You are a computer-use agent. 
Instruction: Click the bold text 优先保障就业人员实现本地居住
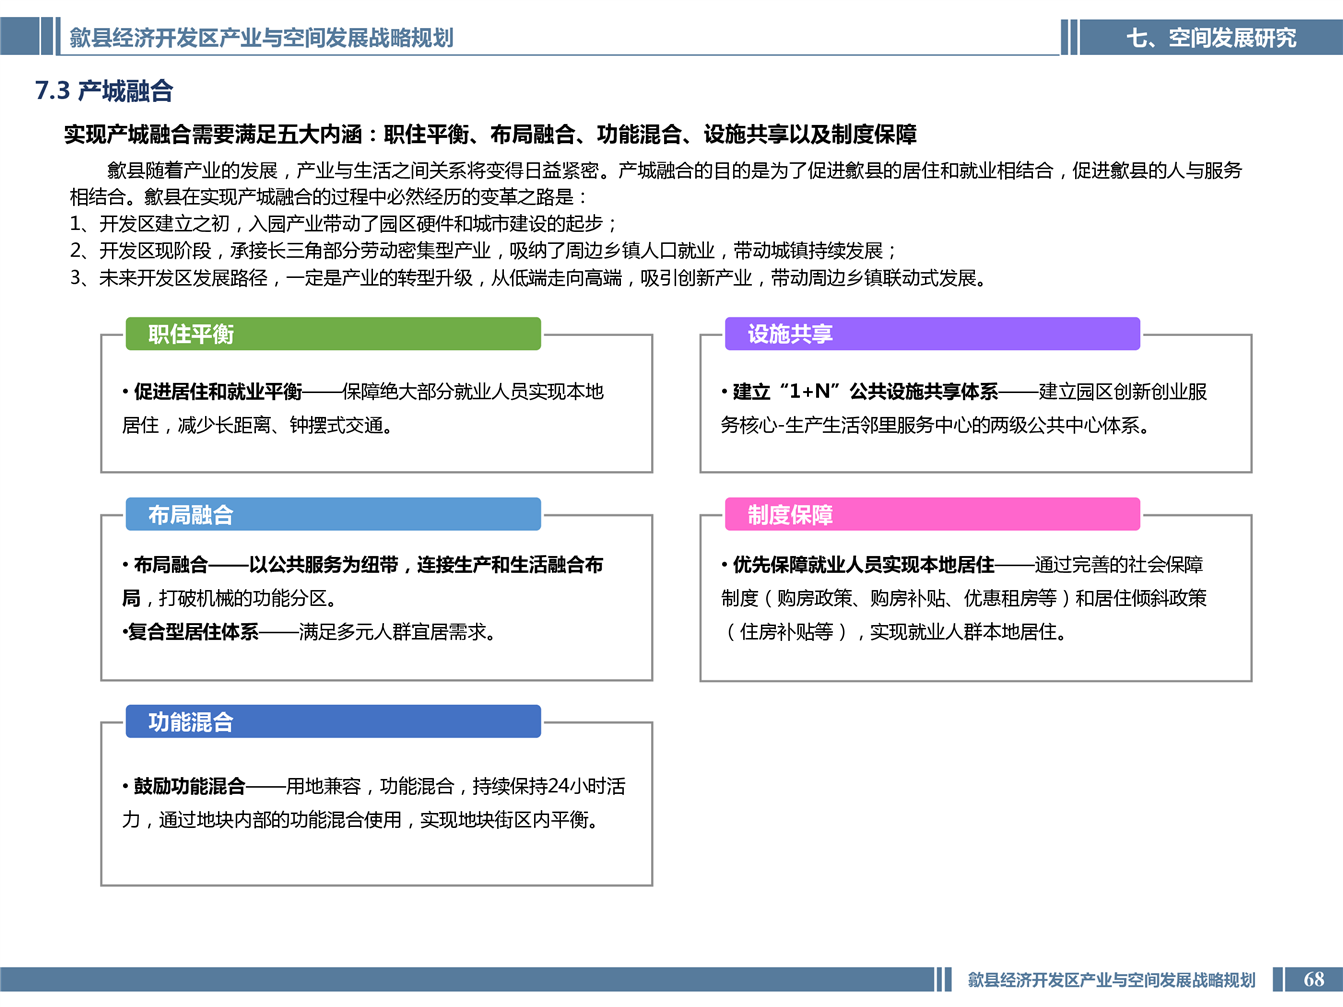863,565
